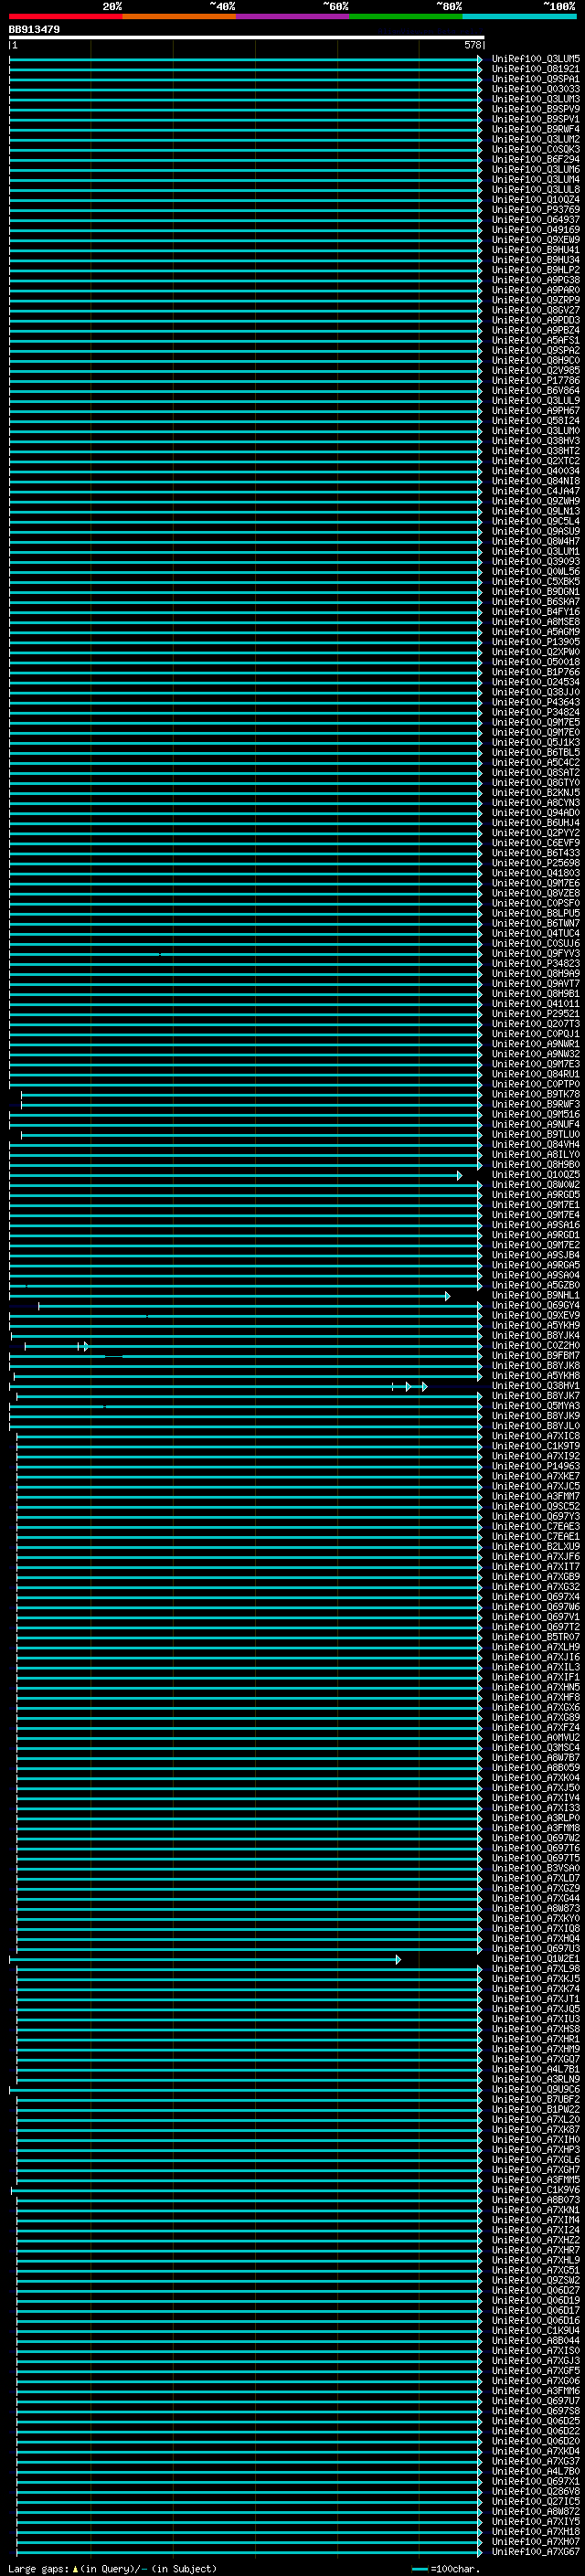The width and height of the screenshot is (585, 2576).
Task: Select hit label UniRef100_P13905
Action: (535, 642)
